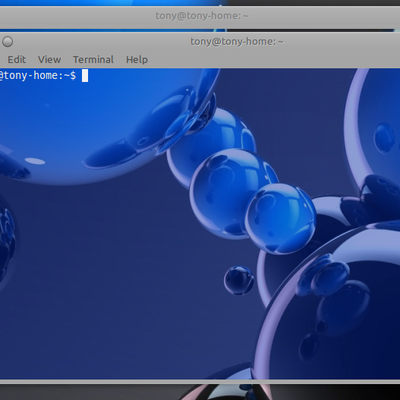Click the small dark sphere in the terminal
Image resolution: width=400 pixels, height=400 pixels.
(239, 280)
